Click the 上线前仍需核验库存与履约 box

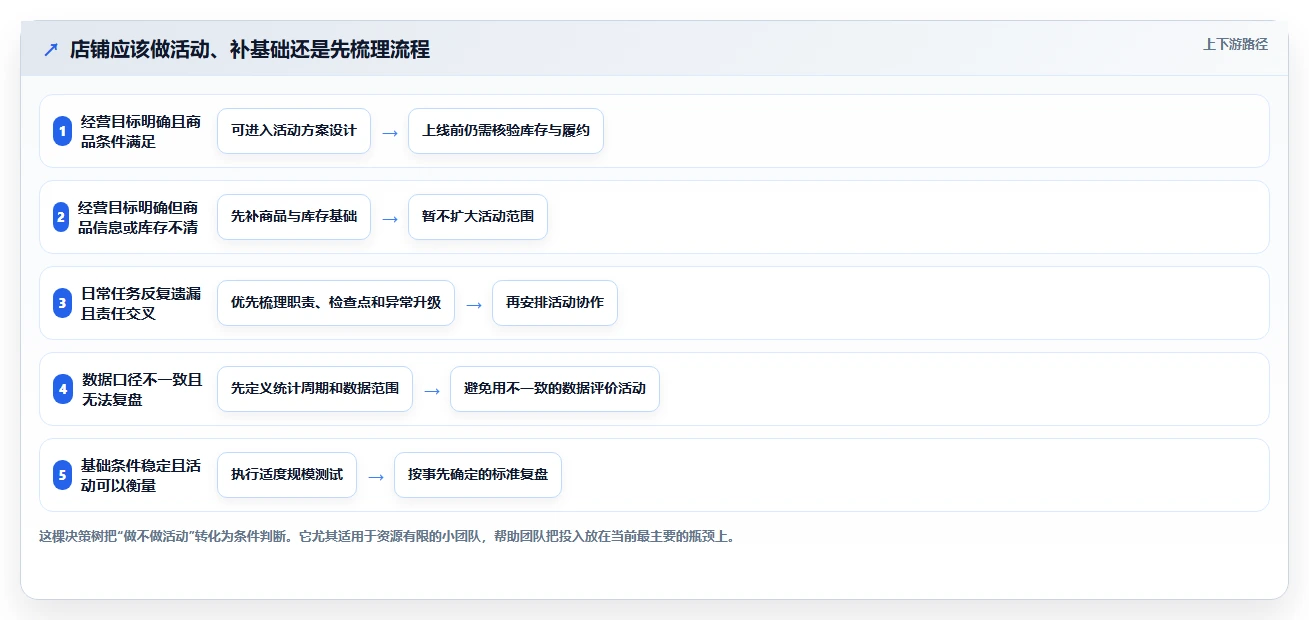[506, 131]
